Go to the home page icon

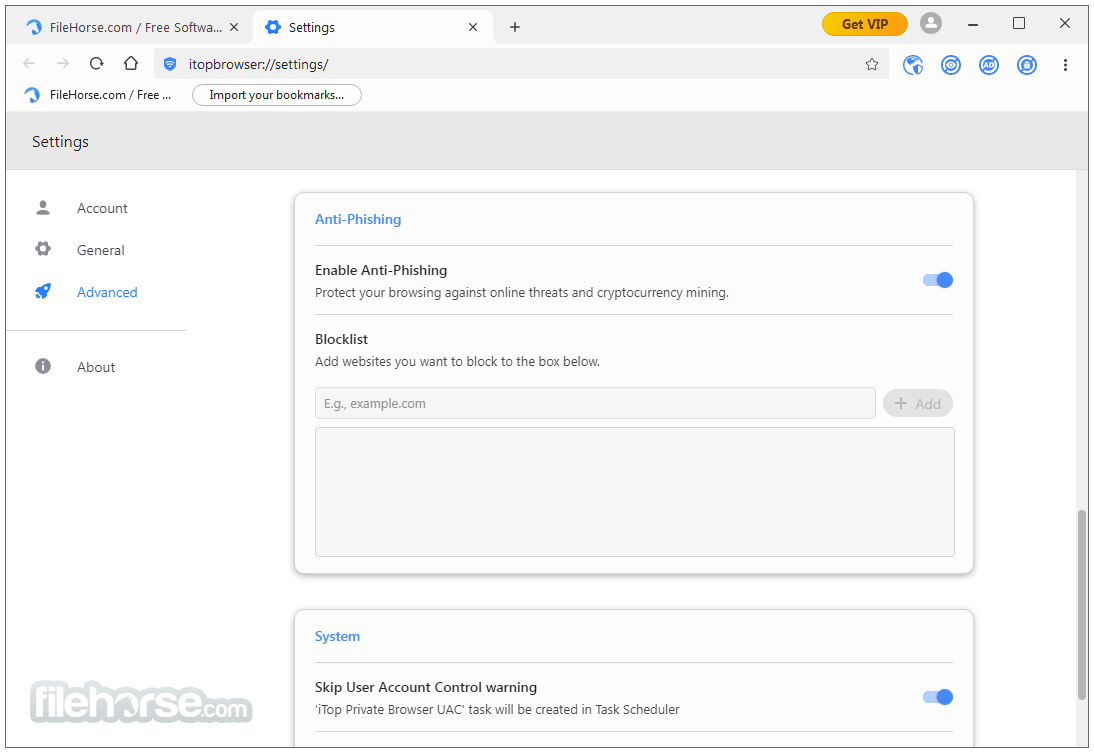[x=130, y=64]
